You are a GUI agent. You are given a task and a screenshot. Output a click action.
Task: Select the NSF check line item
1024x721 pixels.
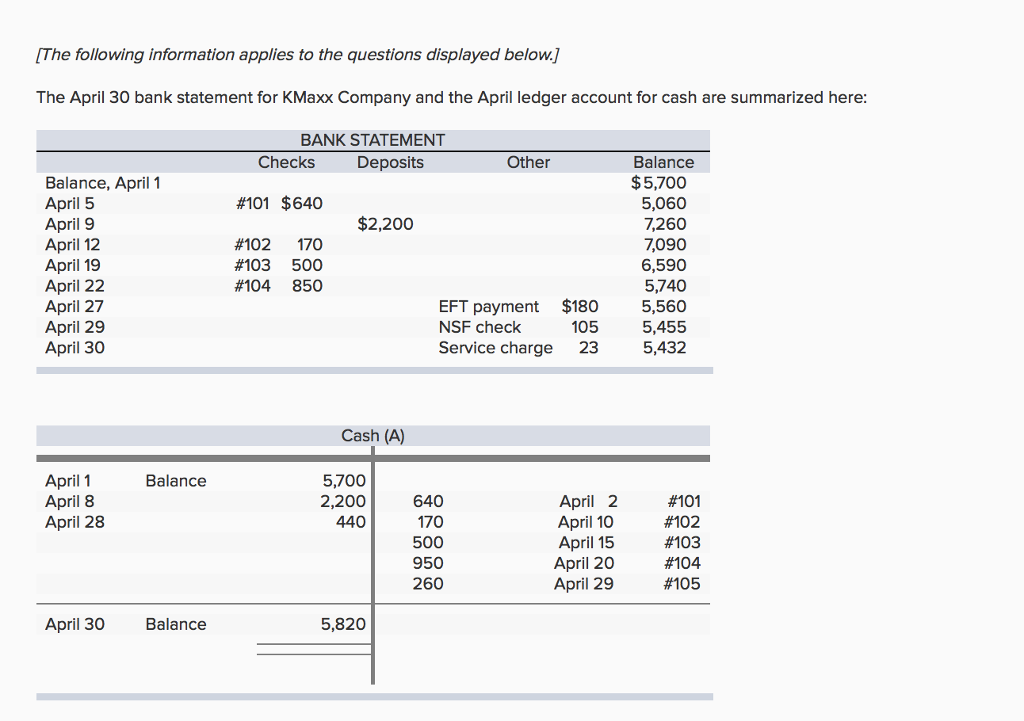point(480,327)
